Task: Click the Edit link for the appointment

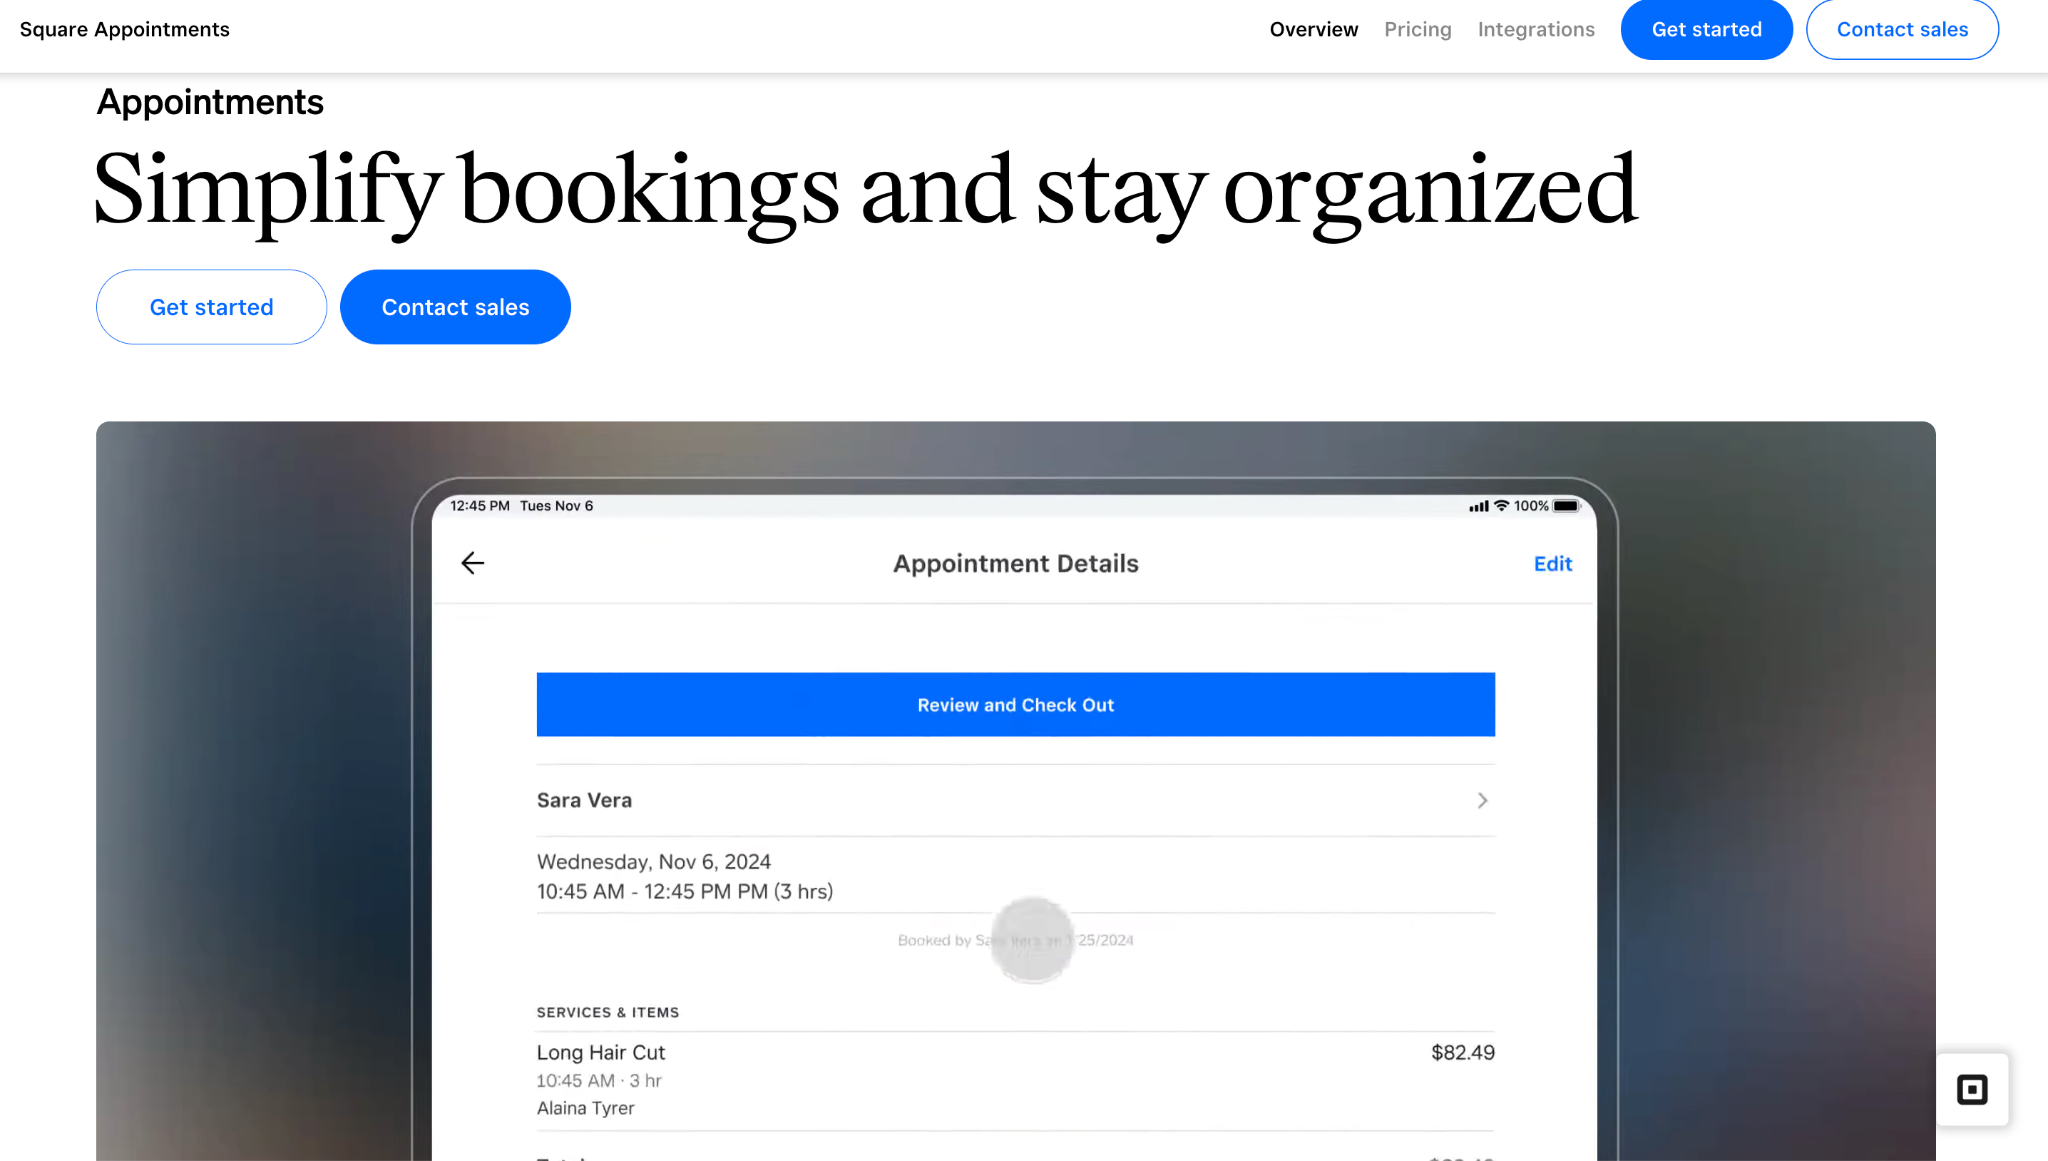Action: pos(1551,563)
